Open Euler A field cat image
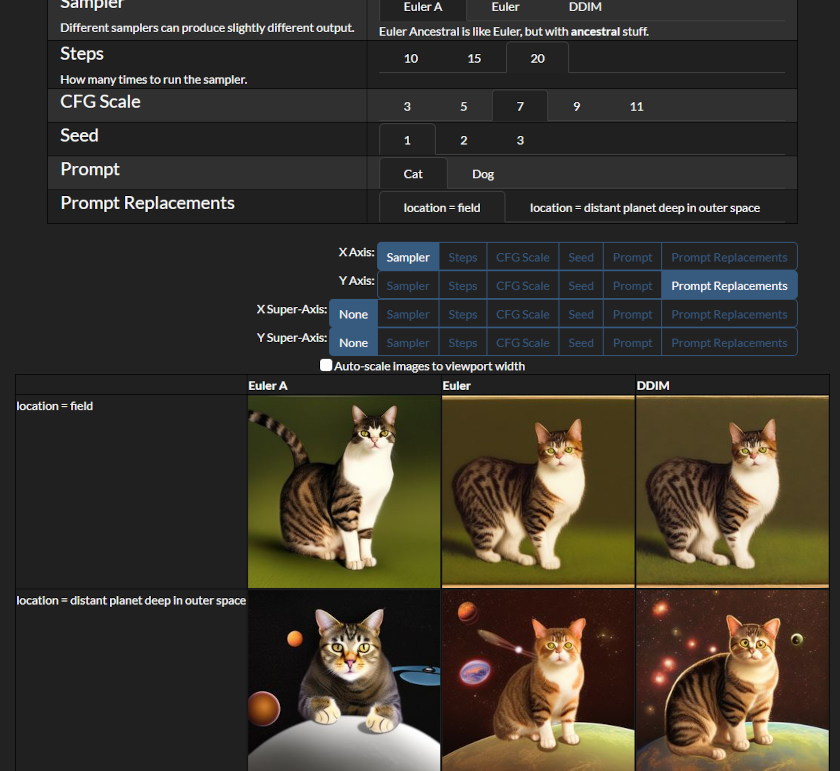Image resolution: width=840 pixels, height=771 pixels. [344, 492]
